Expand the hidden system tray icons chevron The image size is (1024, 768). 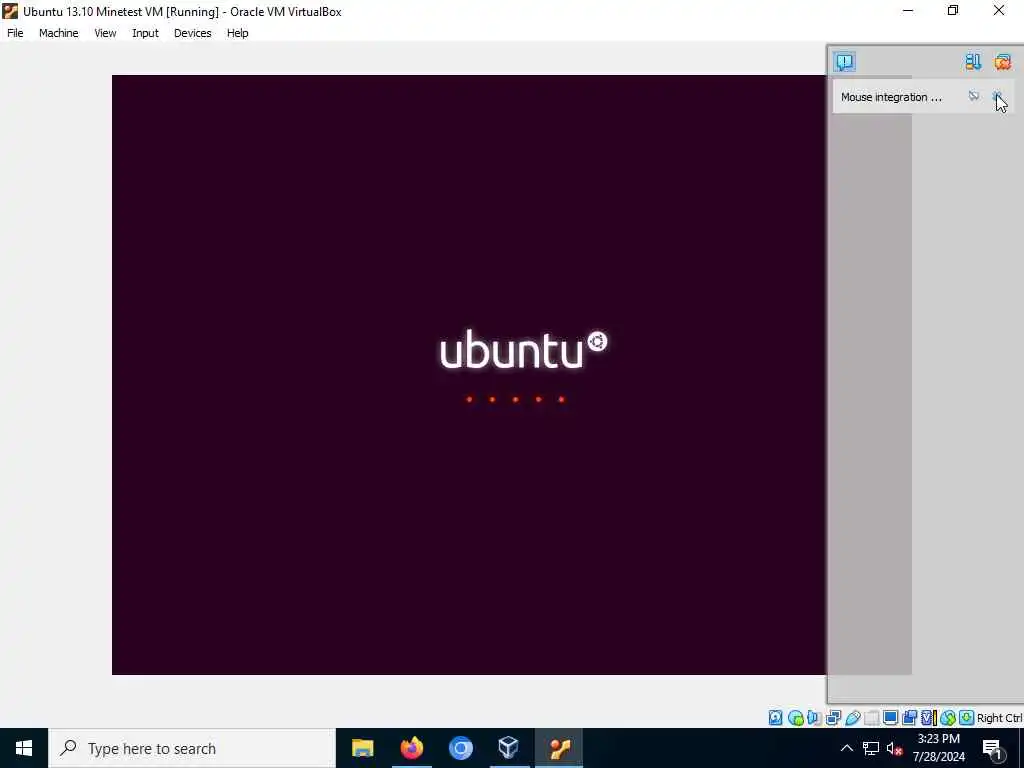pyautogui.click(x=846, y=748)
